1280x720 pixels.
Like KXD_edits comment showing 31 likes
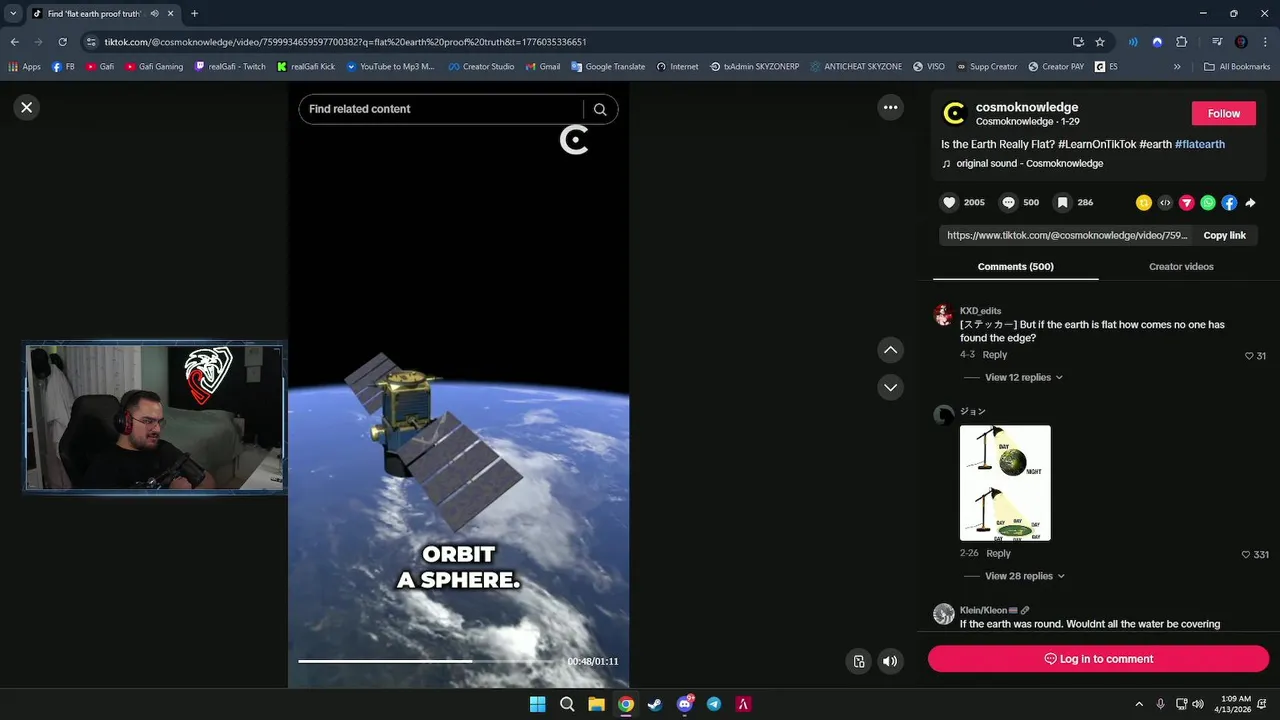click(x=1249, y=356)
